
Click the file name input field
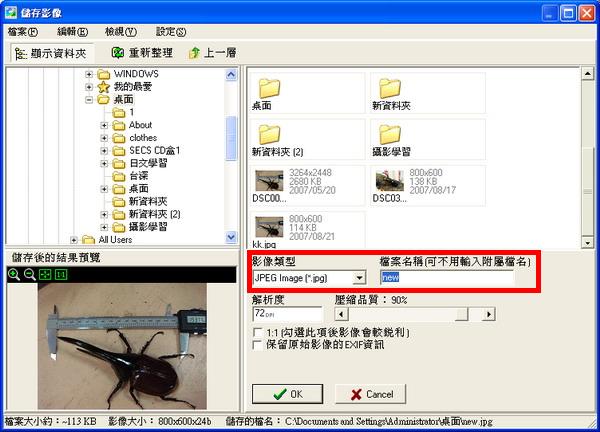(x=446, y=278)
